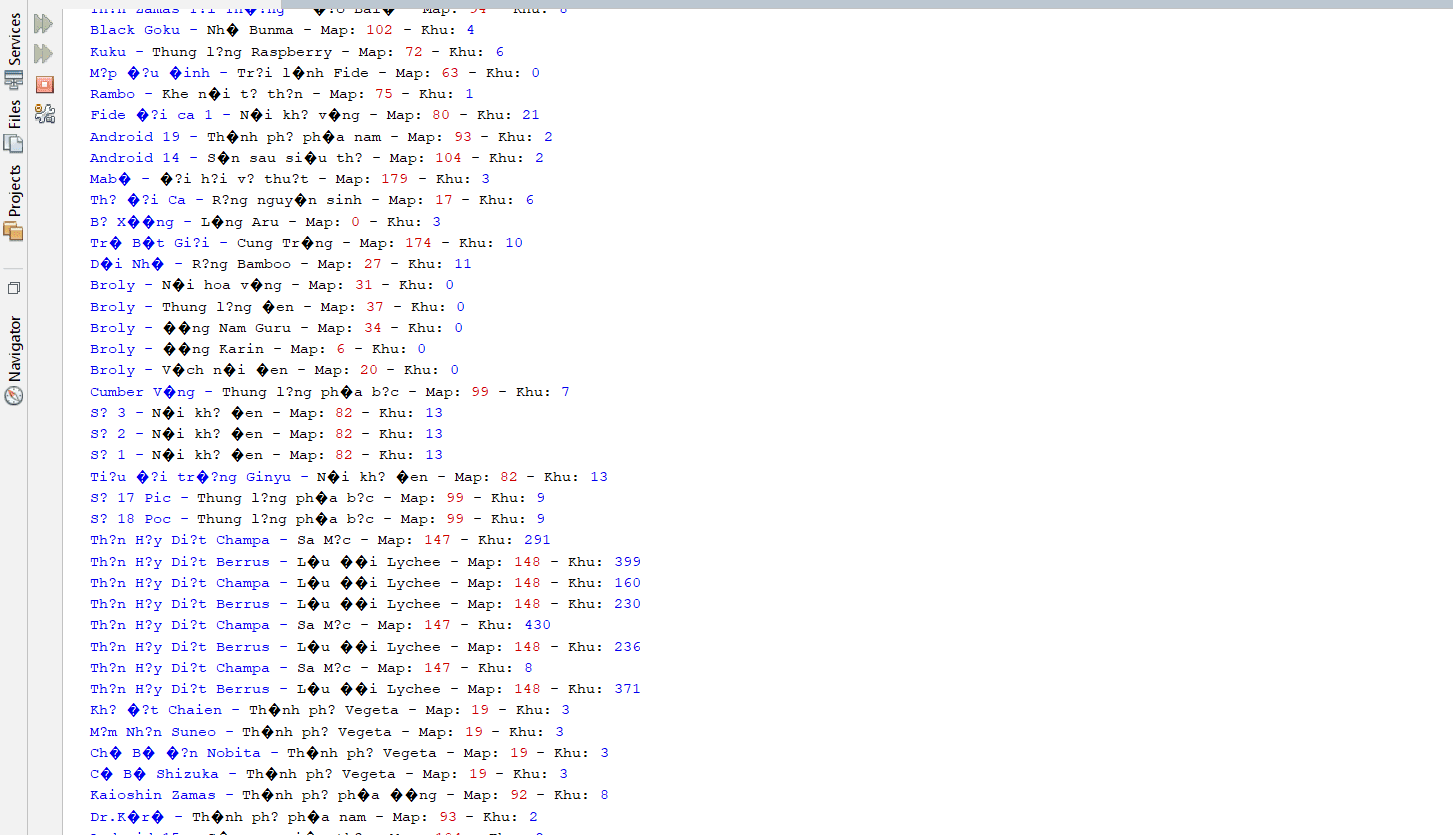Image resolution: width=1453 pixels, height=835 pixels.
Task: Show the Navigator side tab
Action: [13, 349]
